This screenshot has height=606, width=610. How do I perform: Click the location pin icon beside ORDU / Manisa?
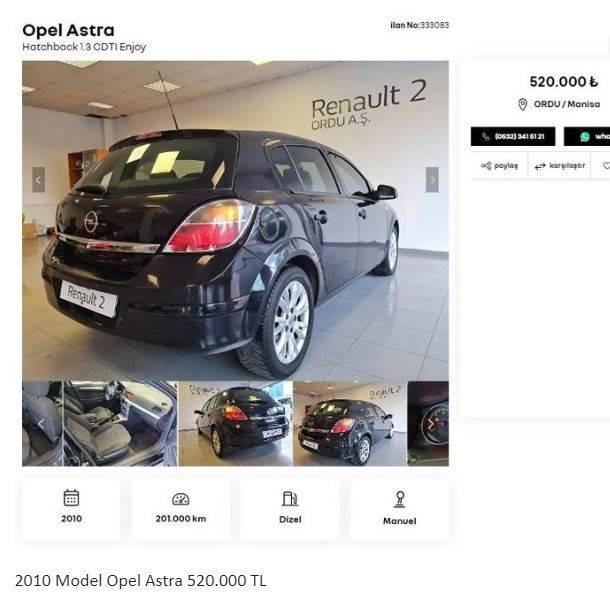[x=522, y=104]
